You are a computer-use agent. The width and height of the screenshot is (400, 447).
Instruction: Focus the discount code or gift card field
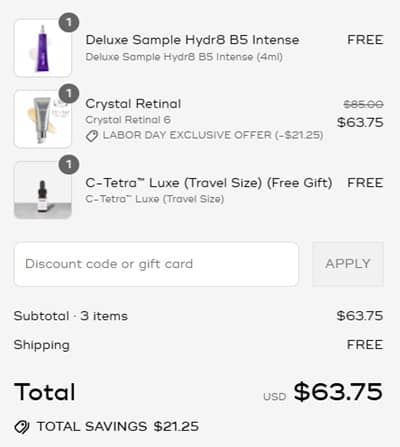[156, 264]
